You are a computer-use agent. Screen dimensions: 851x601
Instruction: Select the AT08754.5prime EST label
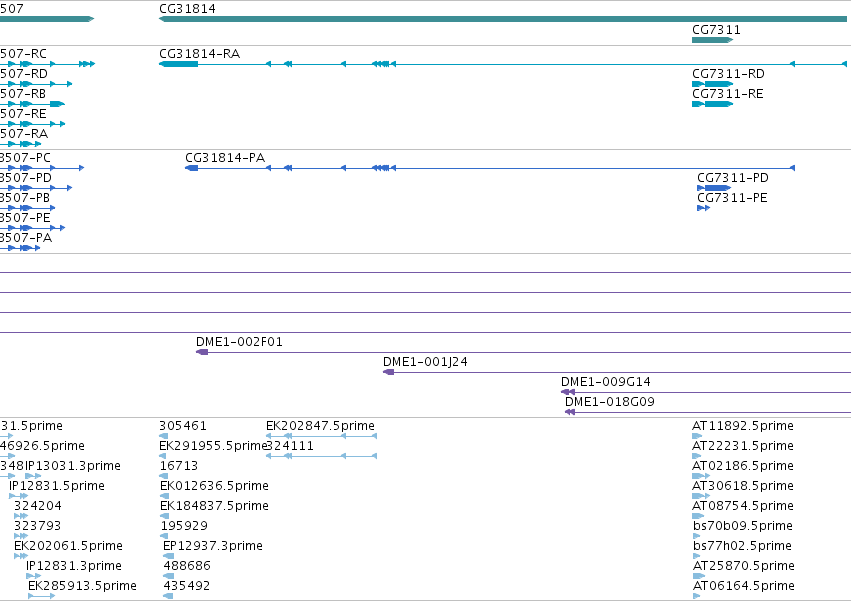[742, 506]
